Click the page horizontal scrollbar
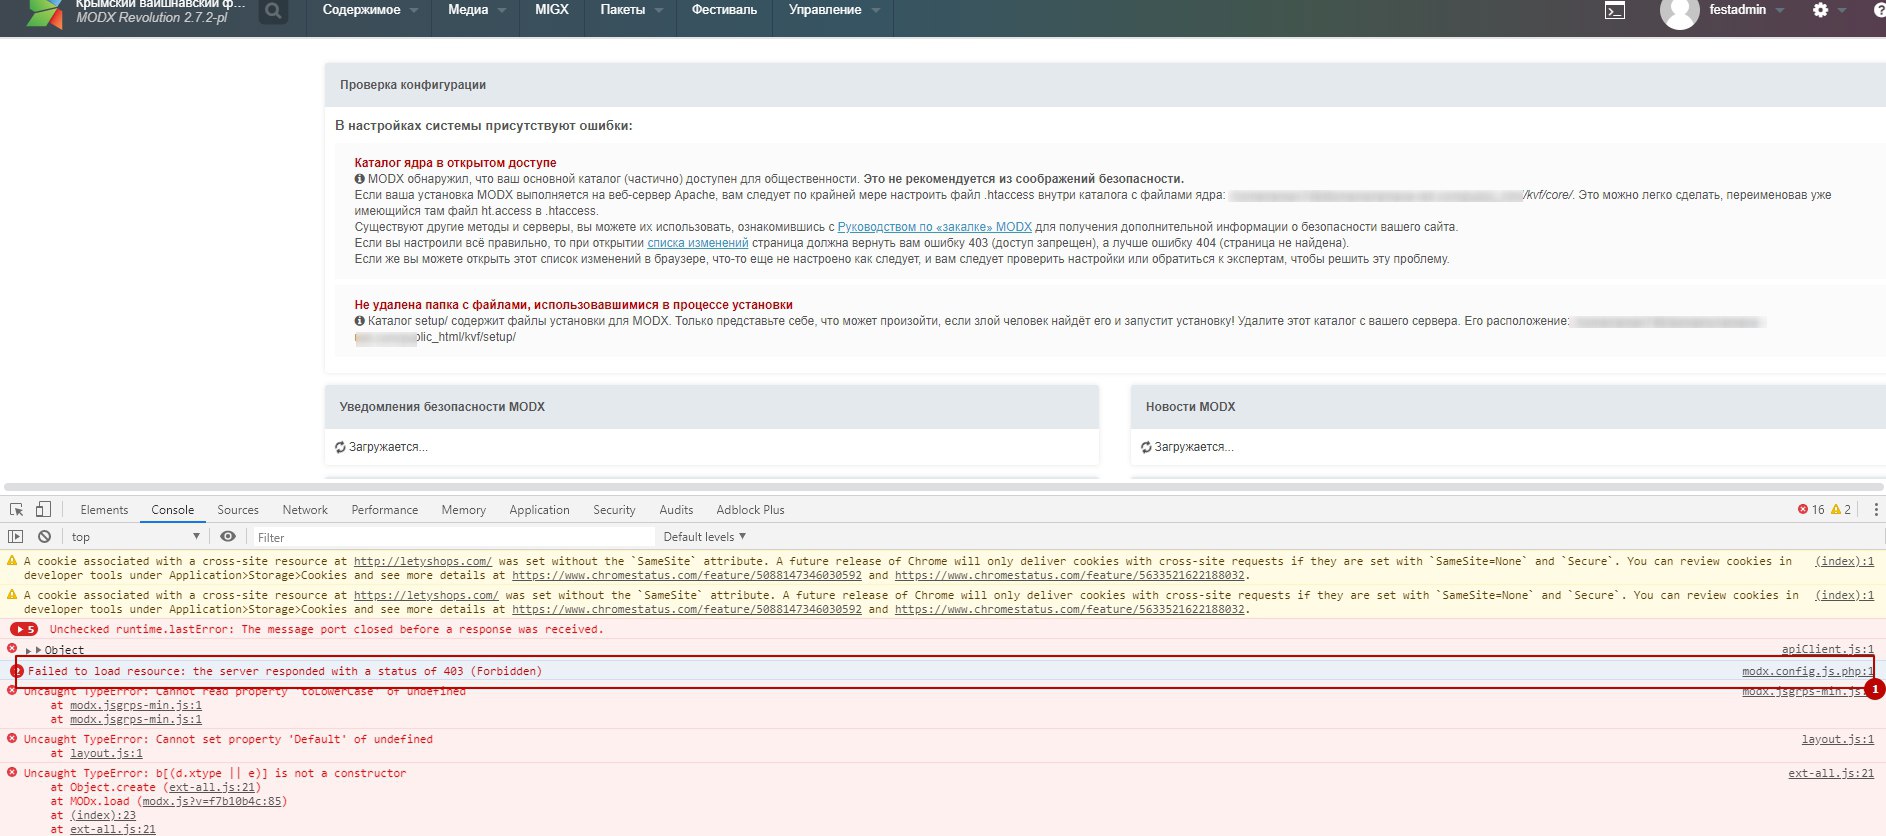Viewport: 1886px width, 836px height. pyautogui.click(x=942, y=488)
